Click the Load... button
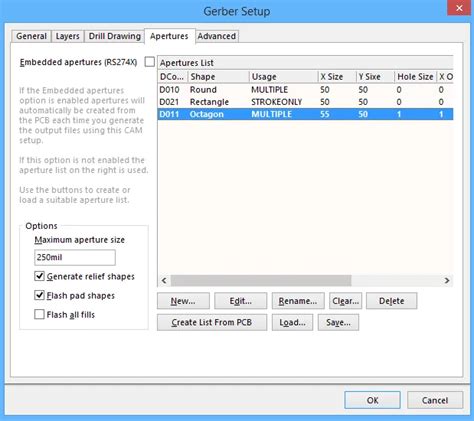474x421 pixels. click(292, 322)
